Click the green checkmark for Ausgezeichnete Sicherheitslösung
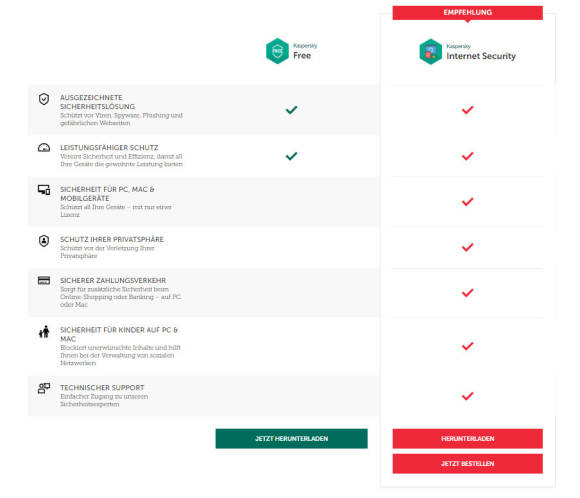Screen dimensions: 580x498 click(291, 110)
